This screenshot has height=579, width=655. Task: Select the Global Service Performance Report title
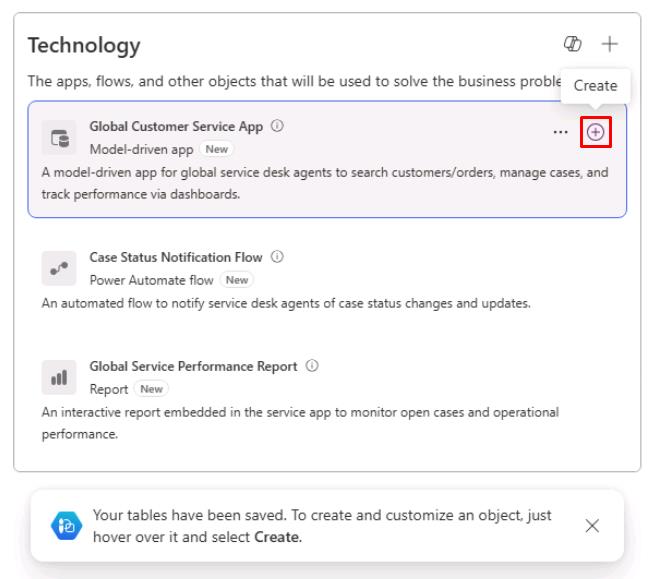pyautogui.click(x=193, y=366)
